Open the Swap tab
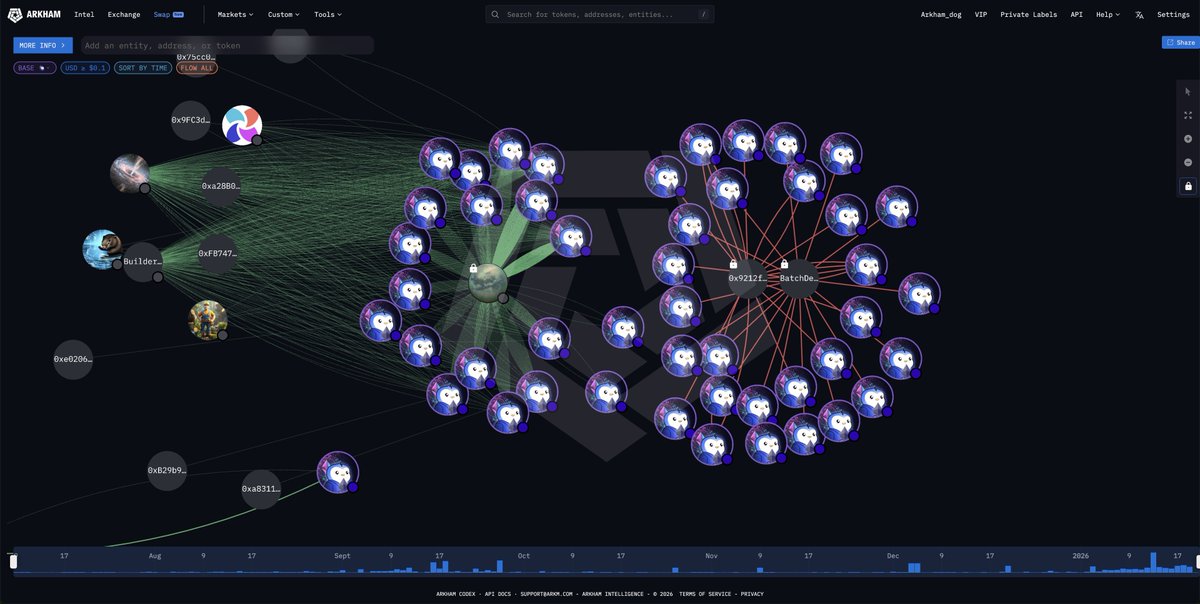This screenshot has height=604, width=1200. point(168,15)
